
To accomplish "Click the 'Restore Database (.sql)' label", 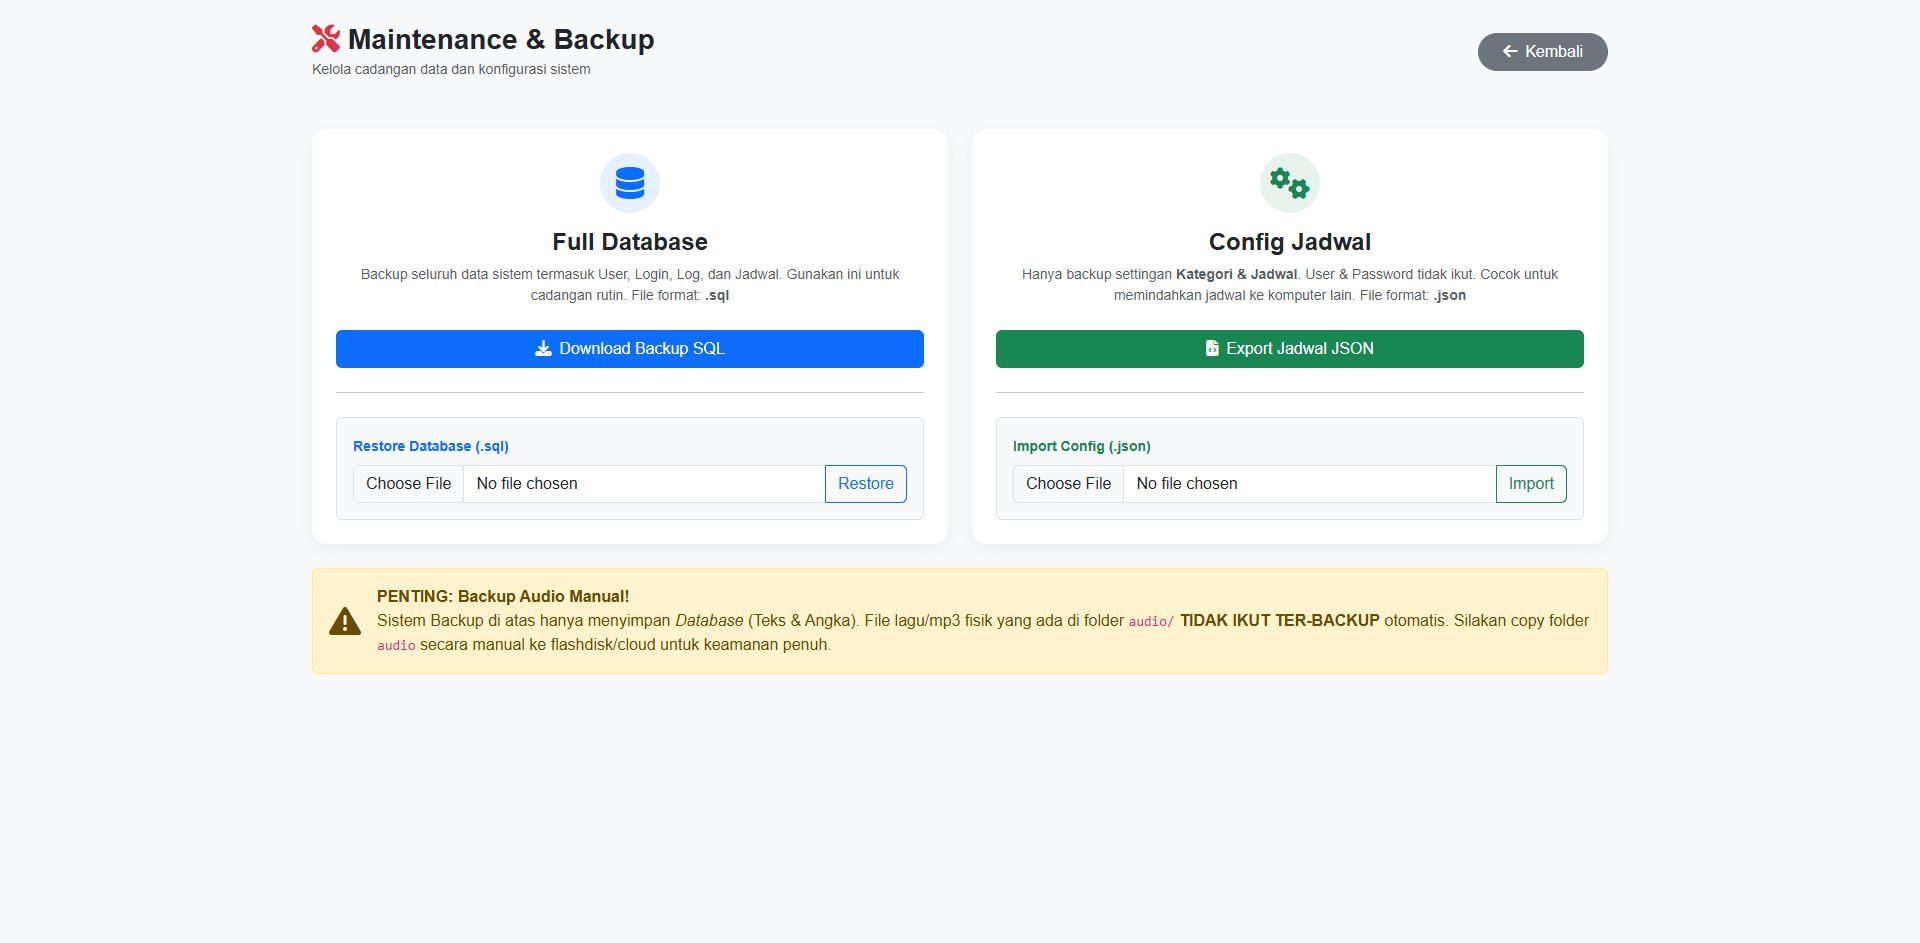I will (431, 446).
